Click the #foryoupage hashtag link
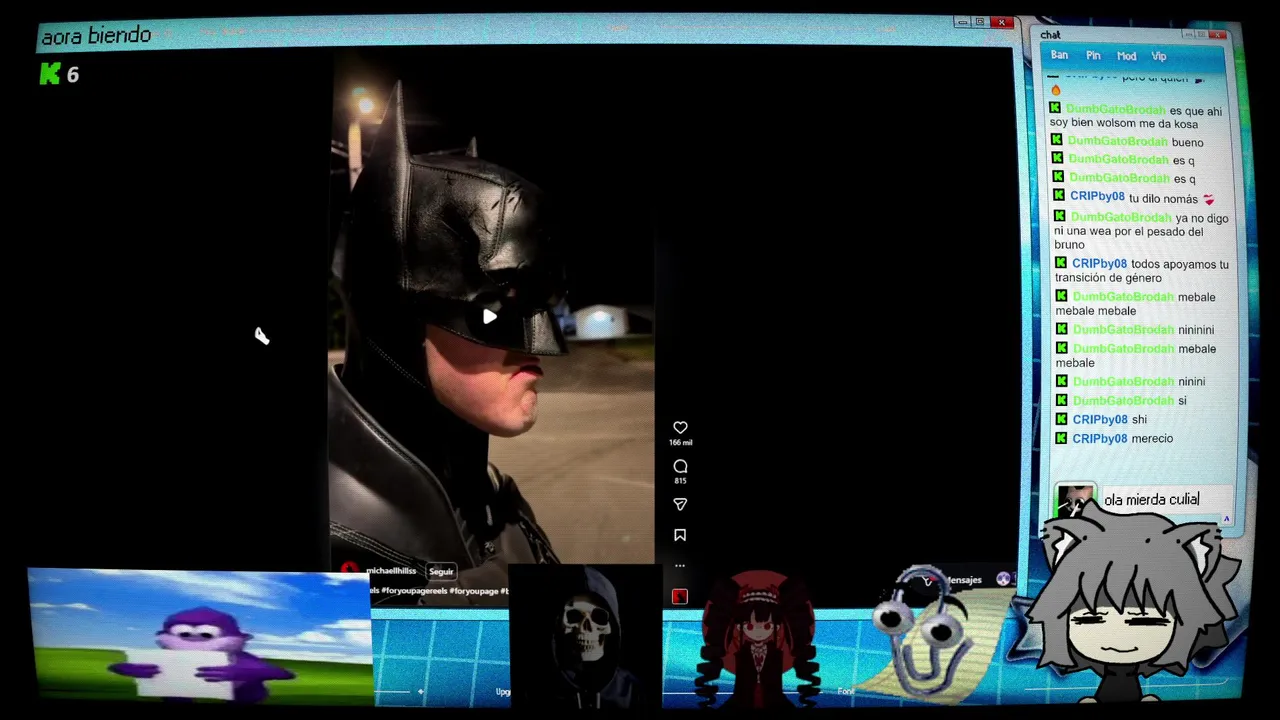1280x720 pixels. [x=474, y=591]
